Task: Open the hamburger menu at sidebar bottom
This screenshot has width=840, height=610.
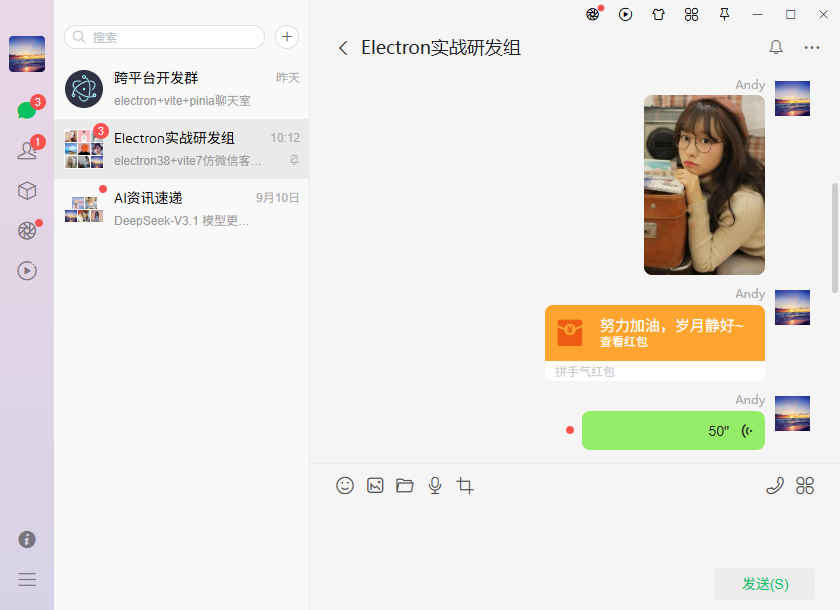Action: (27, 579)
